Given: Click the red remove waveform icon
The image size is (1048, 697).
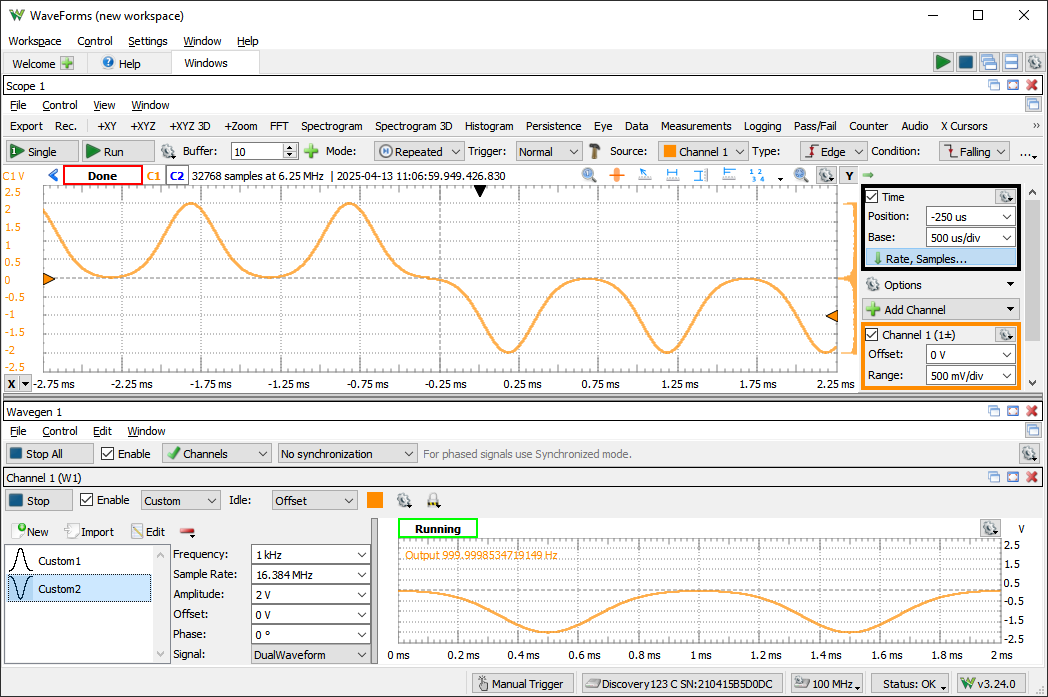Looking at the screenshot, I should pyautogui.click(x=187, y=532).
